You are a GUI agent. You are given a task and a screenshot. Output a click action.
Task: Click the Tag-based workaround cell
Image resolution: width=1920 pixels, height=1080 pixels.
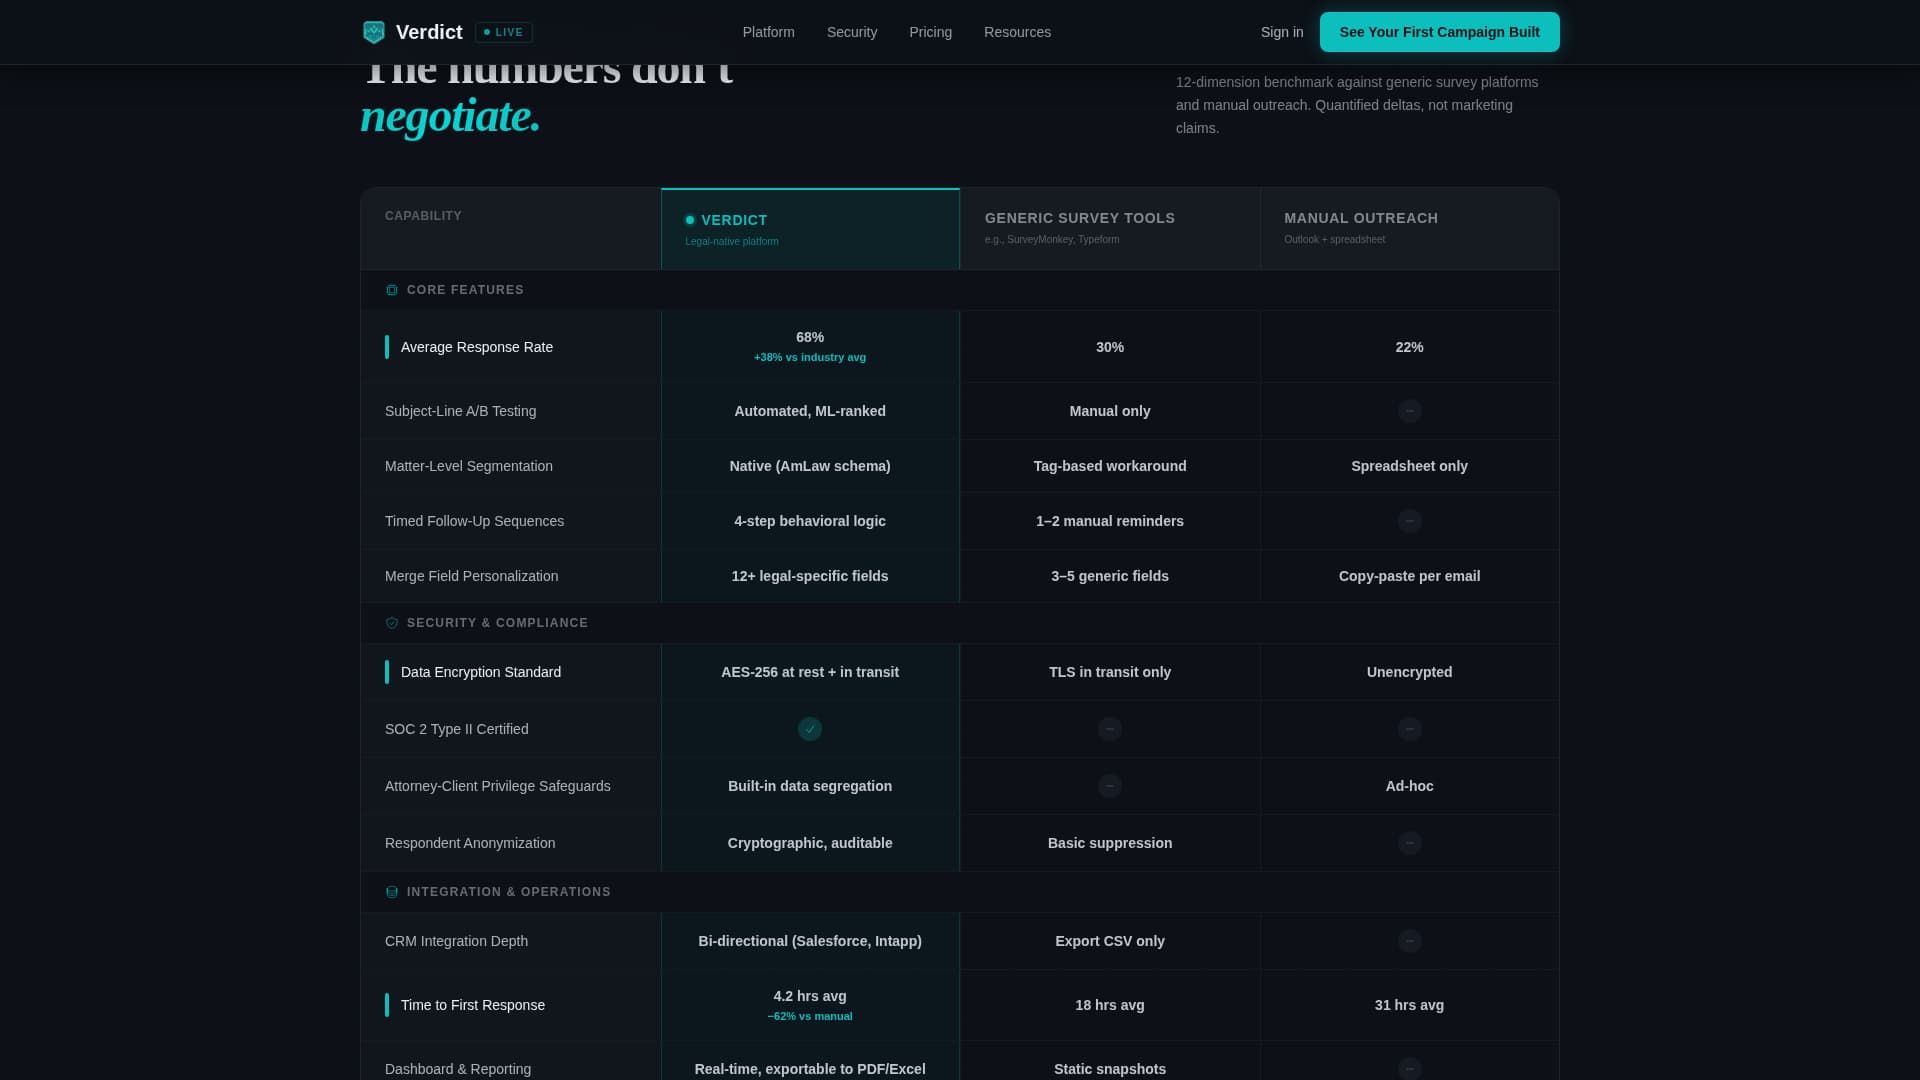tap(1110, 466)
